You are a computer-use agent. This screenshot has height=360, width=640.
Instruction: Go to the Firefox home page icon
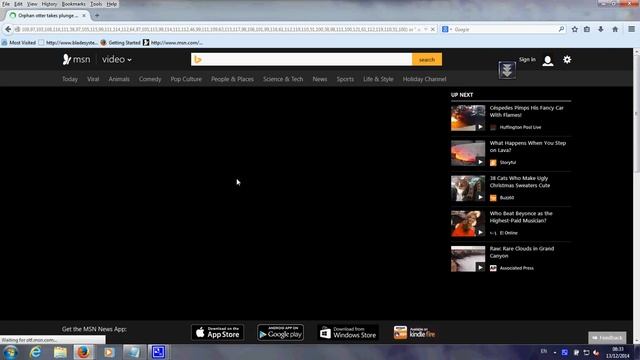tap(615, 29)
